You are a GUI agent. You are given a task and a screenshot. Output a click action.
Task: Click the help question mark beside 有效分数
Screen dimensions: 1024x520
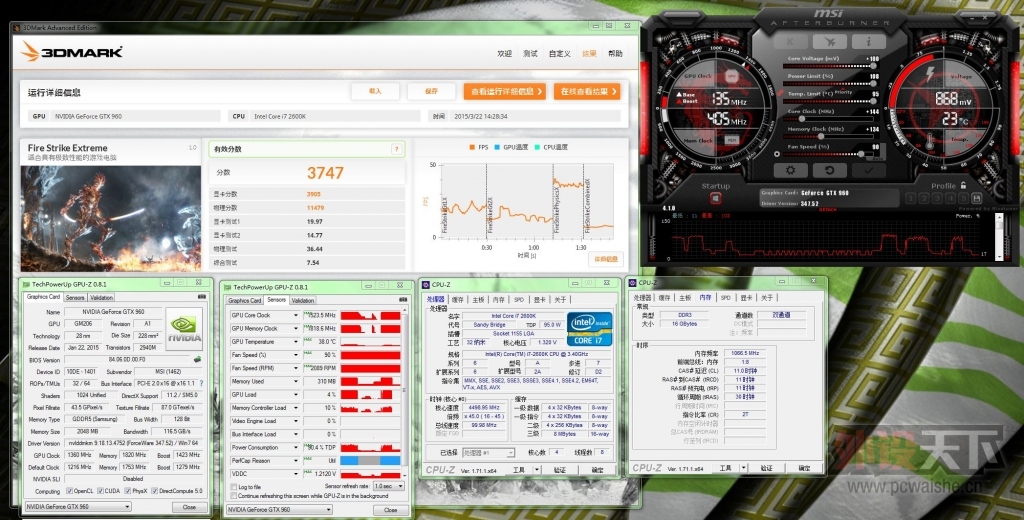tap(396, 149)
